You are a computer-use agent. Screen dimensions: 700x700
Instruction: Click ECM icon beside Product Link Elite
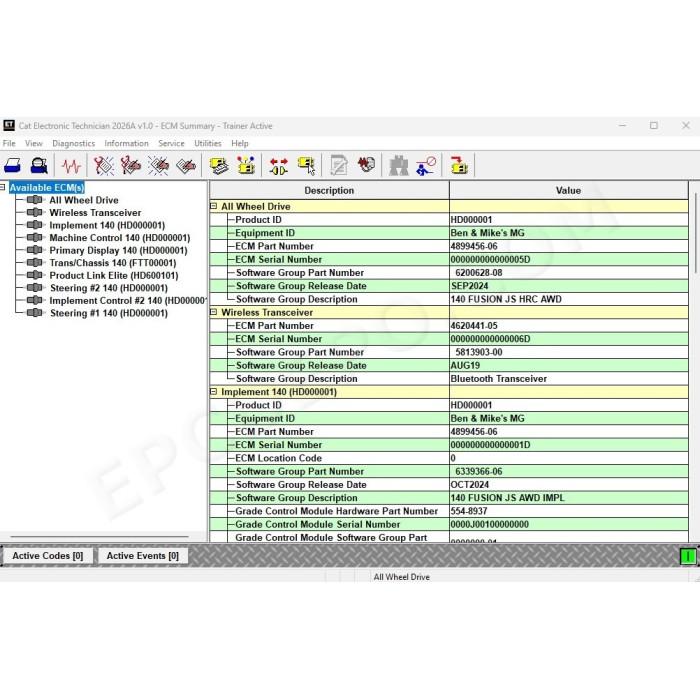click(35, 275)
